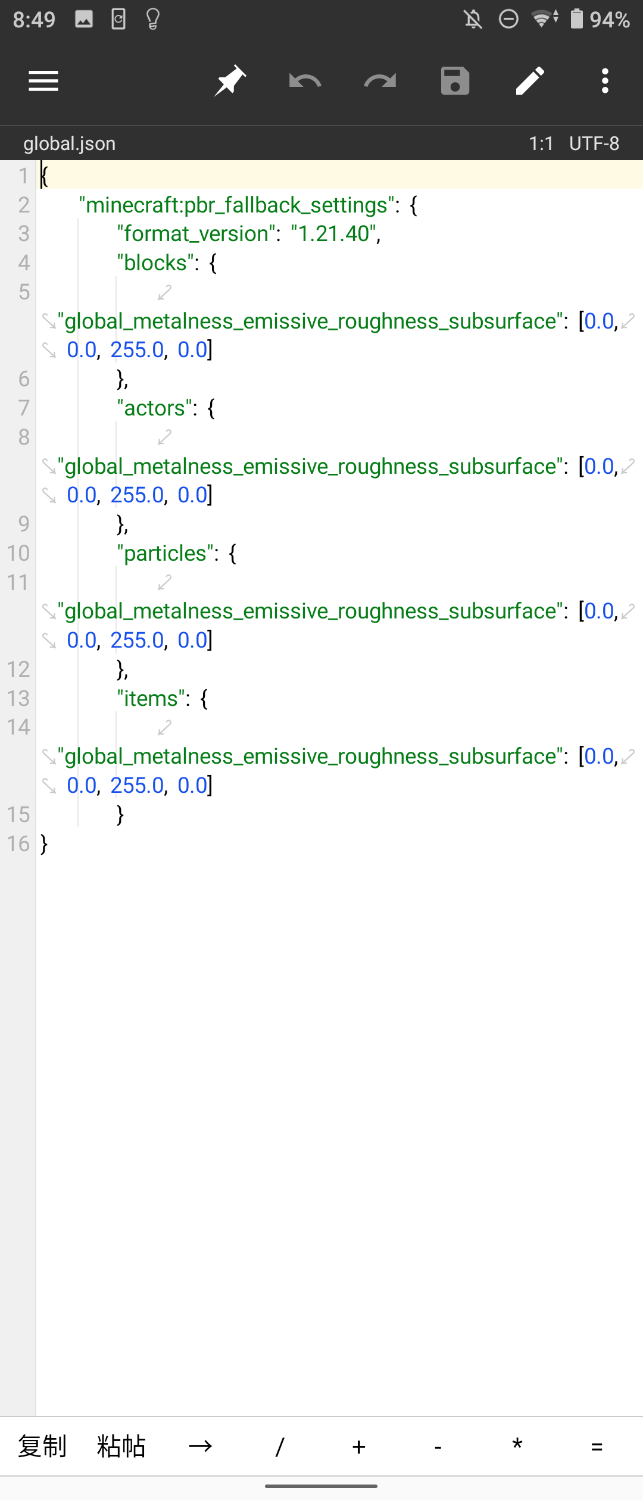Image resolution: width=643 pixels, height=1500 pixels.
Task: Tap the battery 94% indicator
Action: tap(599, 19)
